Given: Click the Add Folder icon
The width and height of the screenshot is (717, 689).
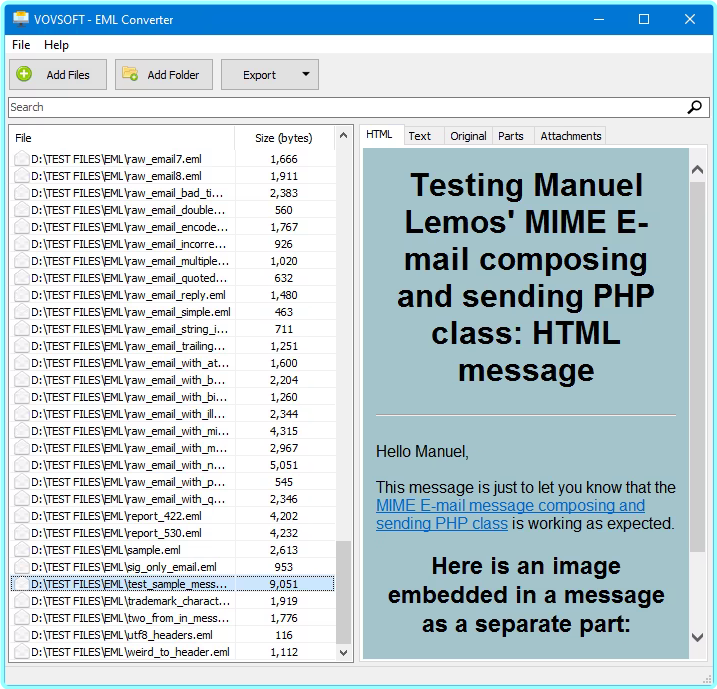Looking at the screenshot, I should click(129, 74).
